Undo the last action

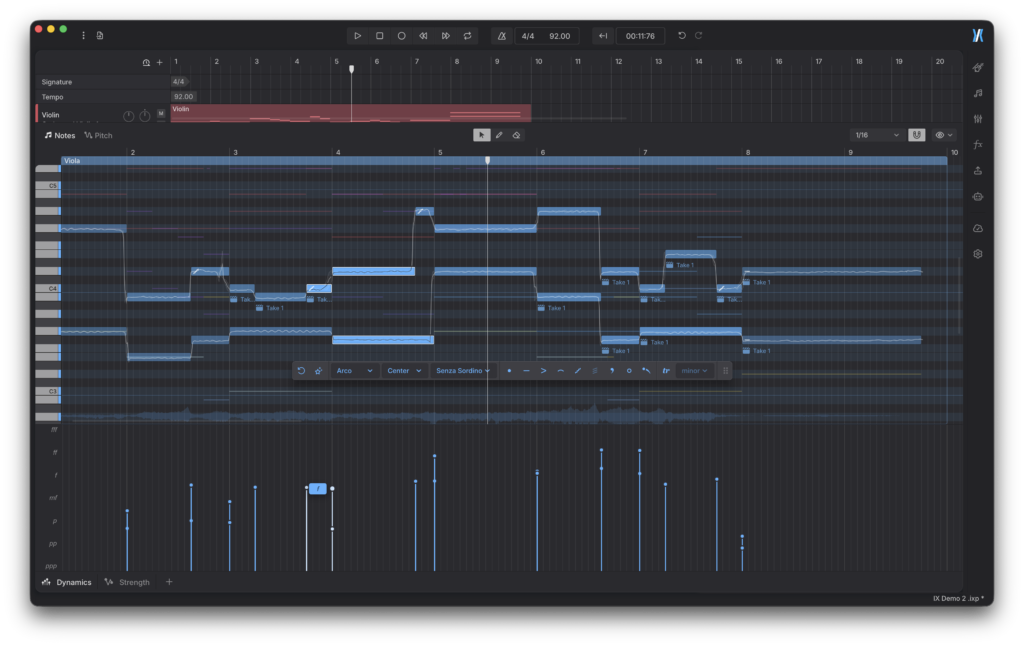point(682,35)
